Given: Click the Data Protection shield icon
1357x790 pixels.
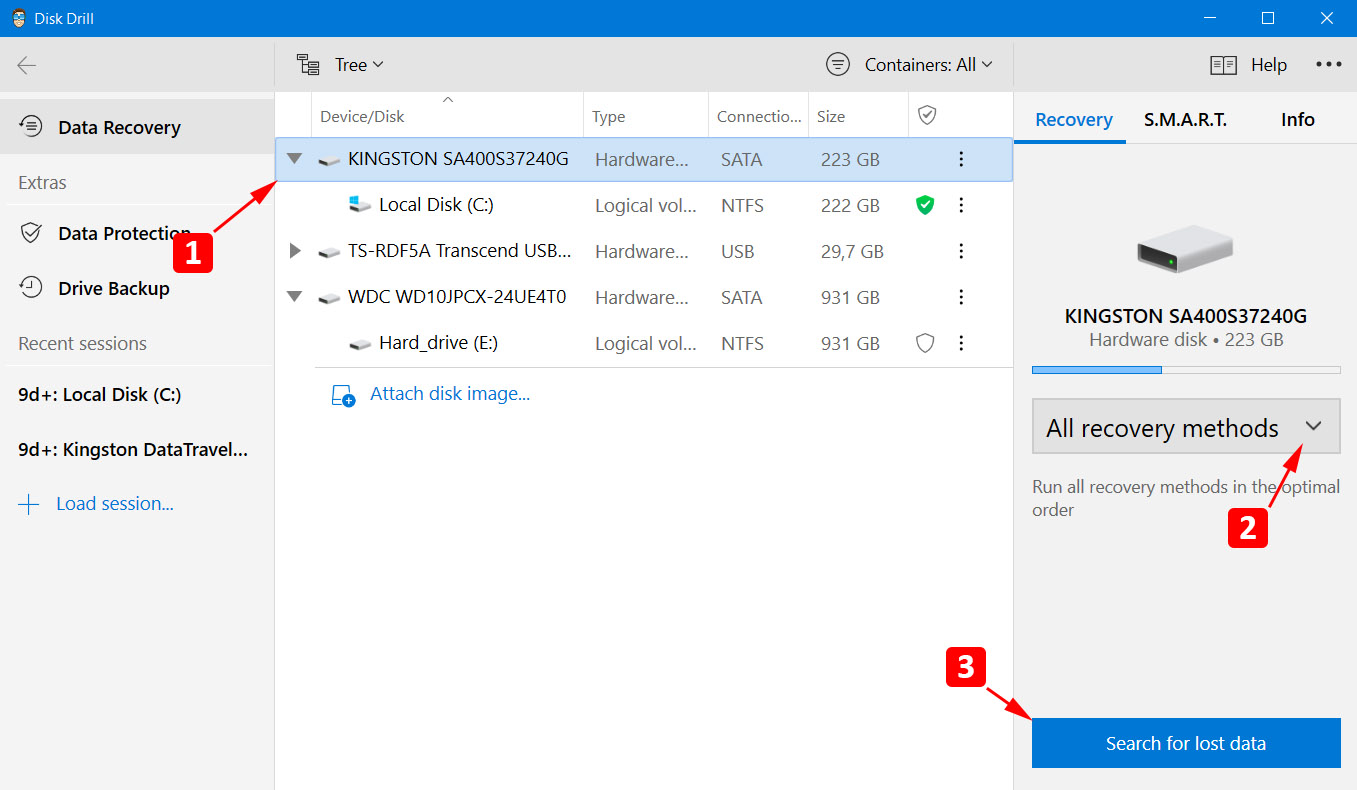Looking at the screenshot, I should point(31,233).
